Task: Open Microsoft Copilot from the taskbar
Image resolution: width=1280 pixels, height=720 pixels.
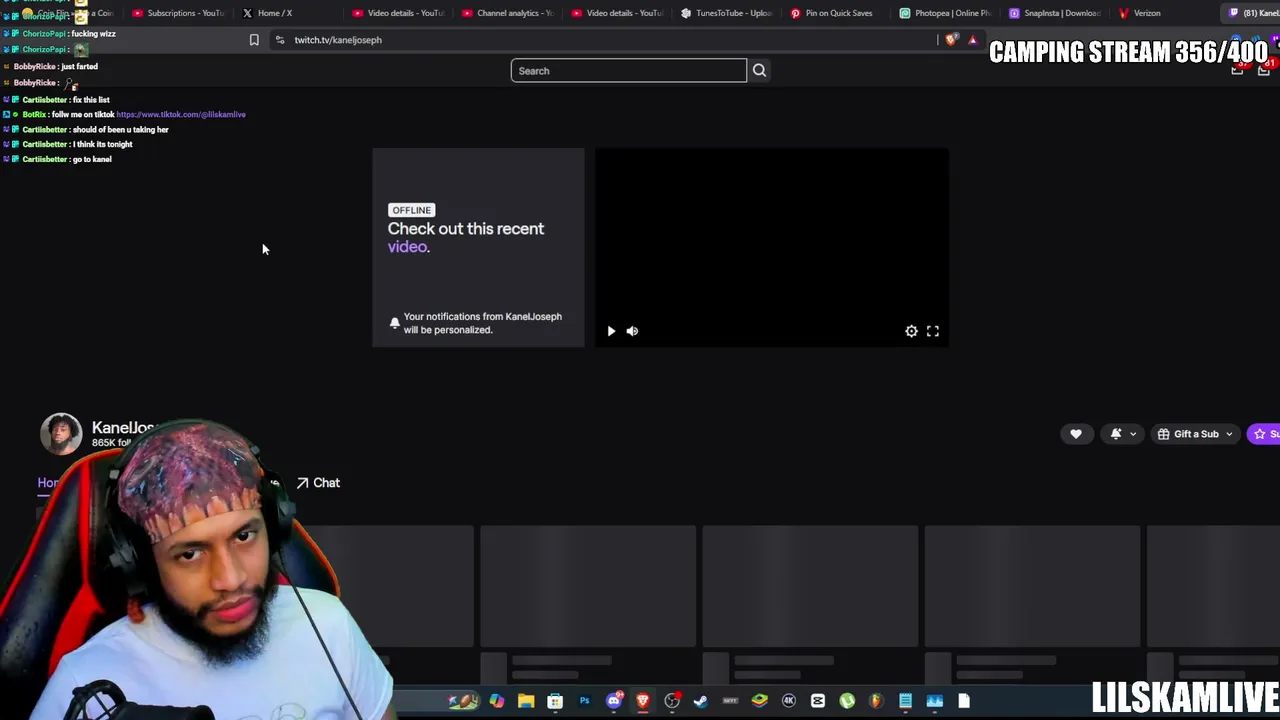Action: (x=497, y=701)
